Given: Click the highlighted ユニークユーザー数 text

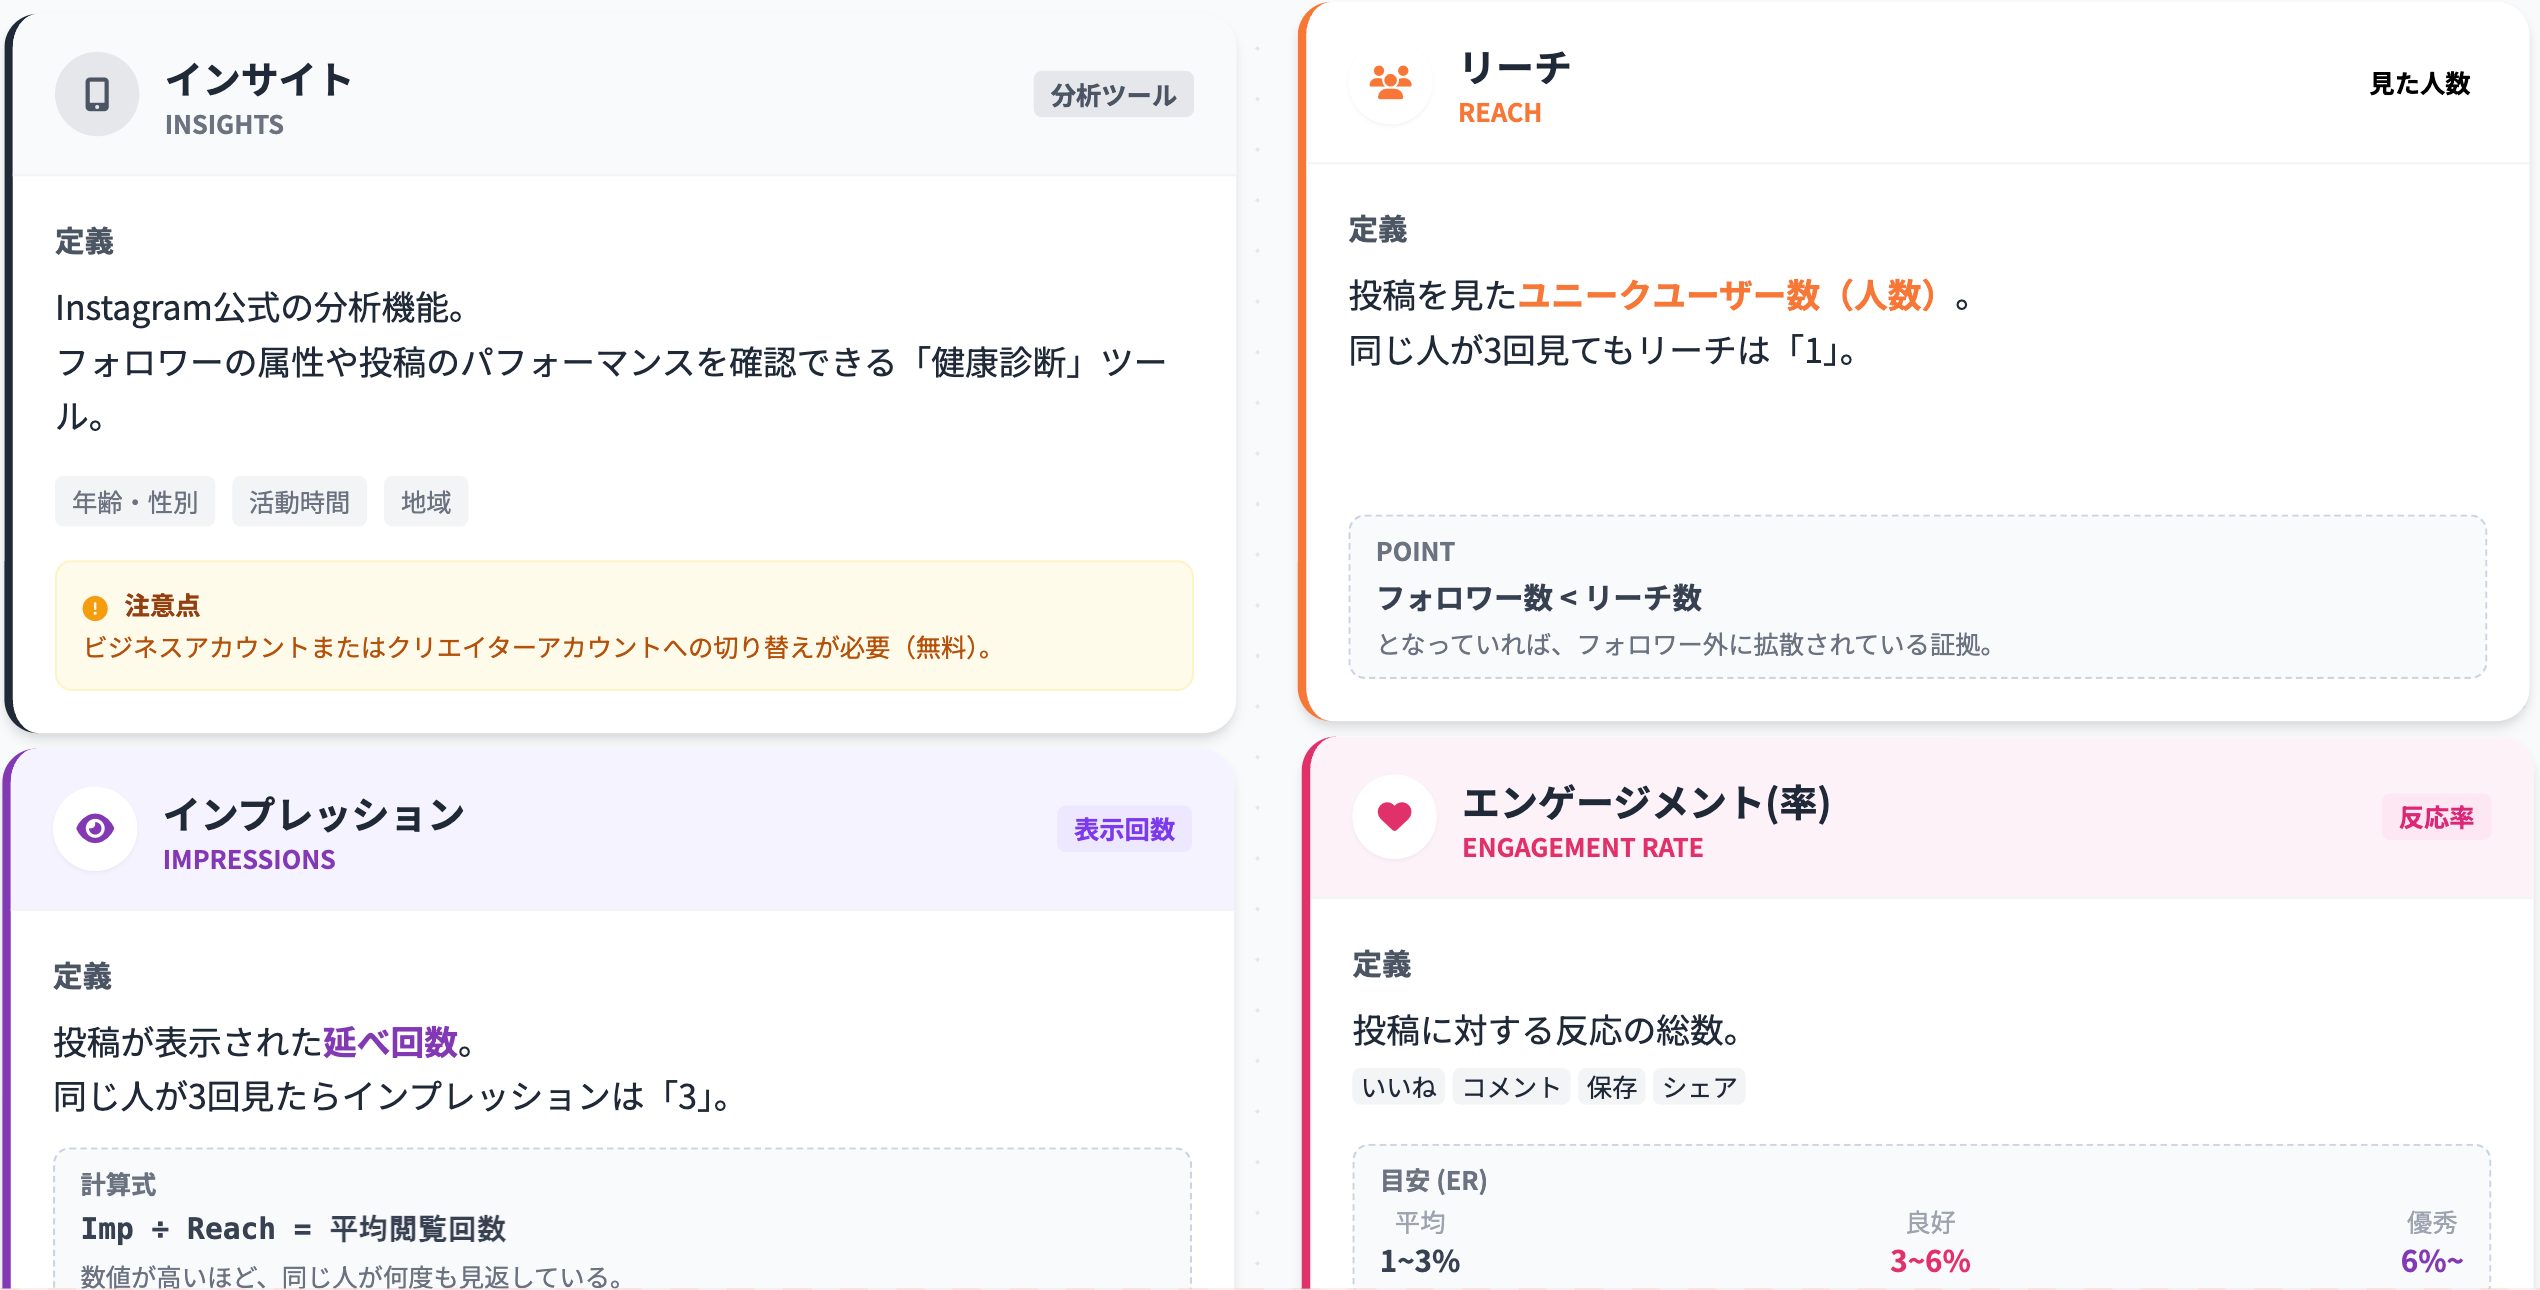Looking at the screenshot, I should click(1670, 295).
